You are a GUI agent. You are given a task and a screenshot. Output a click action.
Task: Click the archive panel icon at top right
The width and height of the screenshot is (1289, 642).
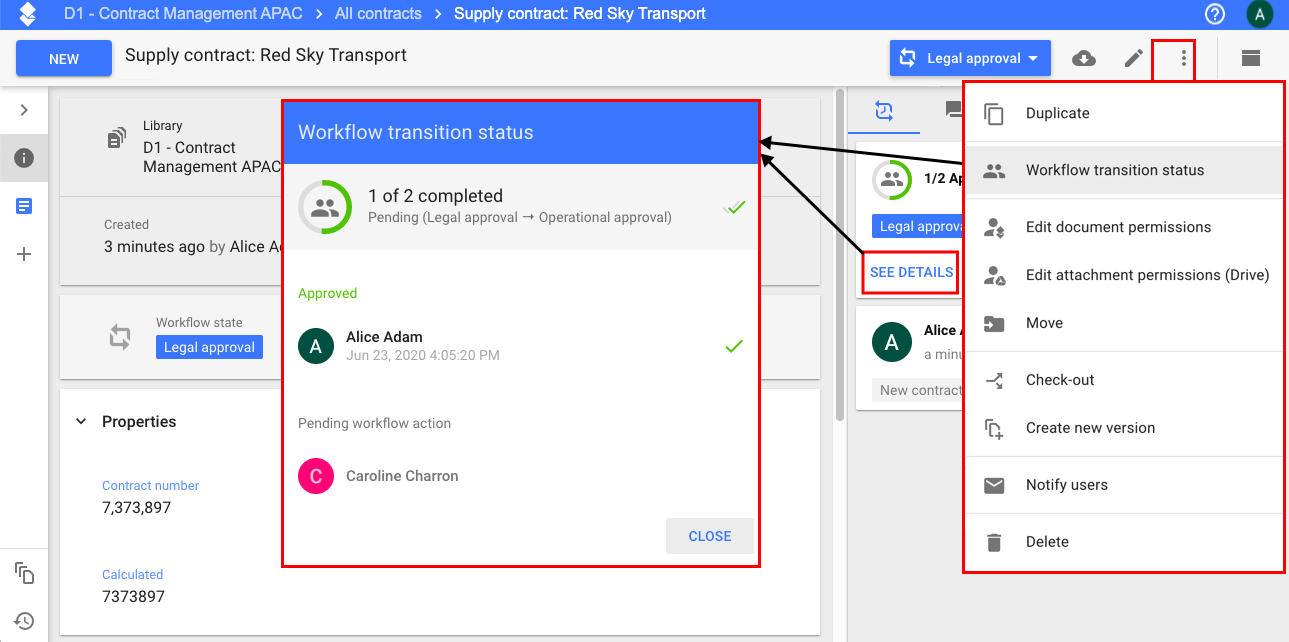pos(1250,58)
